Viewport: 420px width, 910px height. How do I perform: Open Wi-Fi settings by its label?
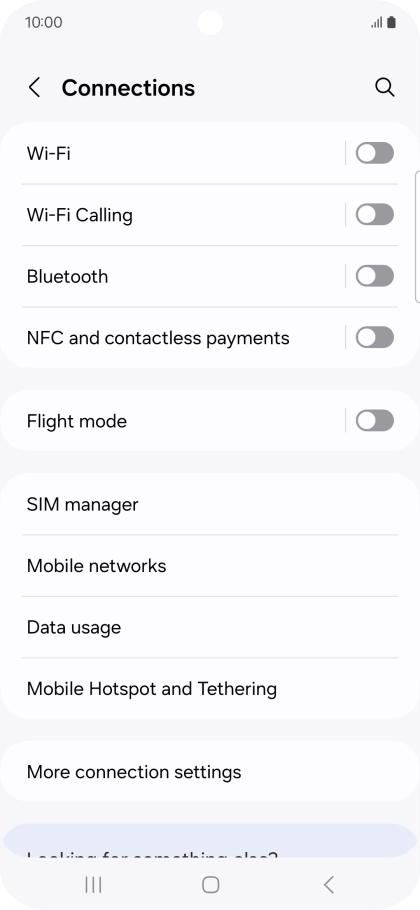[49, 154]
